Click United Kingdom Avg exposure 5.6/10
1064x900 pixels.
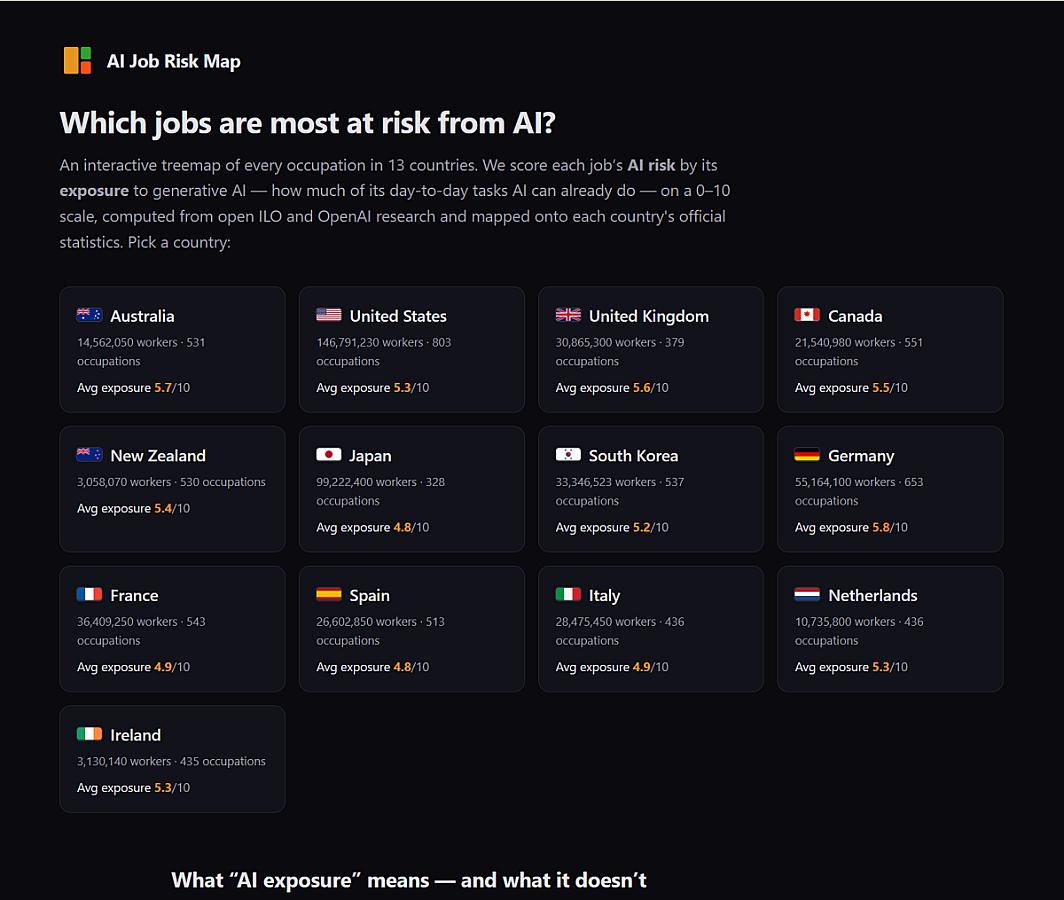click(612, 388)
